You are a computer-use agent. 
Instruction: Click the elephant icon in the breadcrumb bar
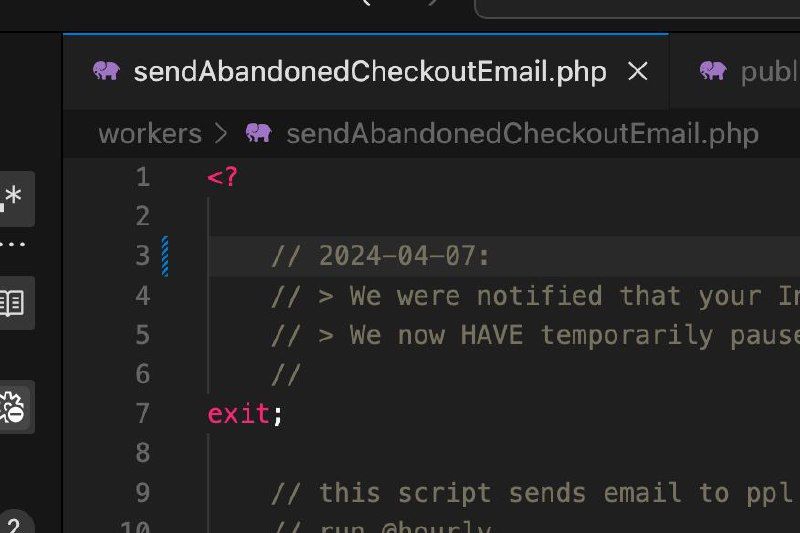259,133
